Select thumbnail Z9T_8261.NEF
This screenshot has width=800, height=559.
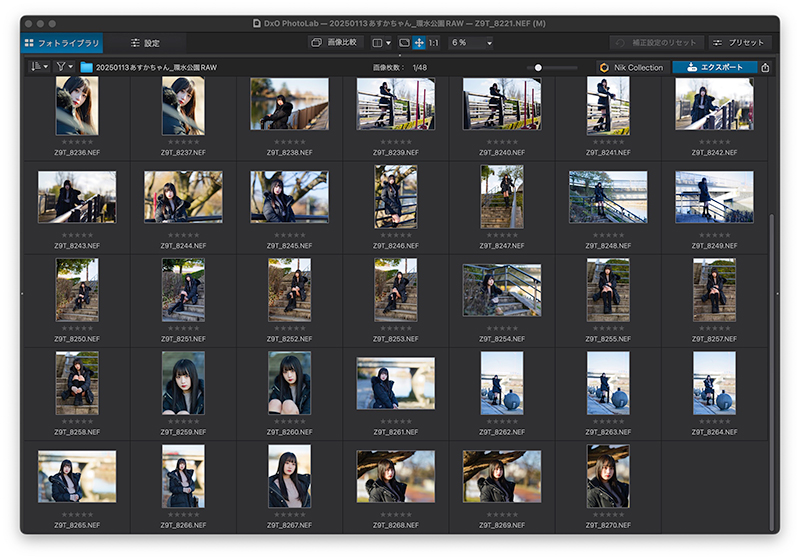395,383
